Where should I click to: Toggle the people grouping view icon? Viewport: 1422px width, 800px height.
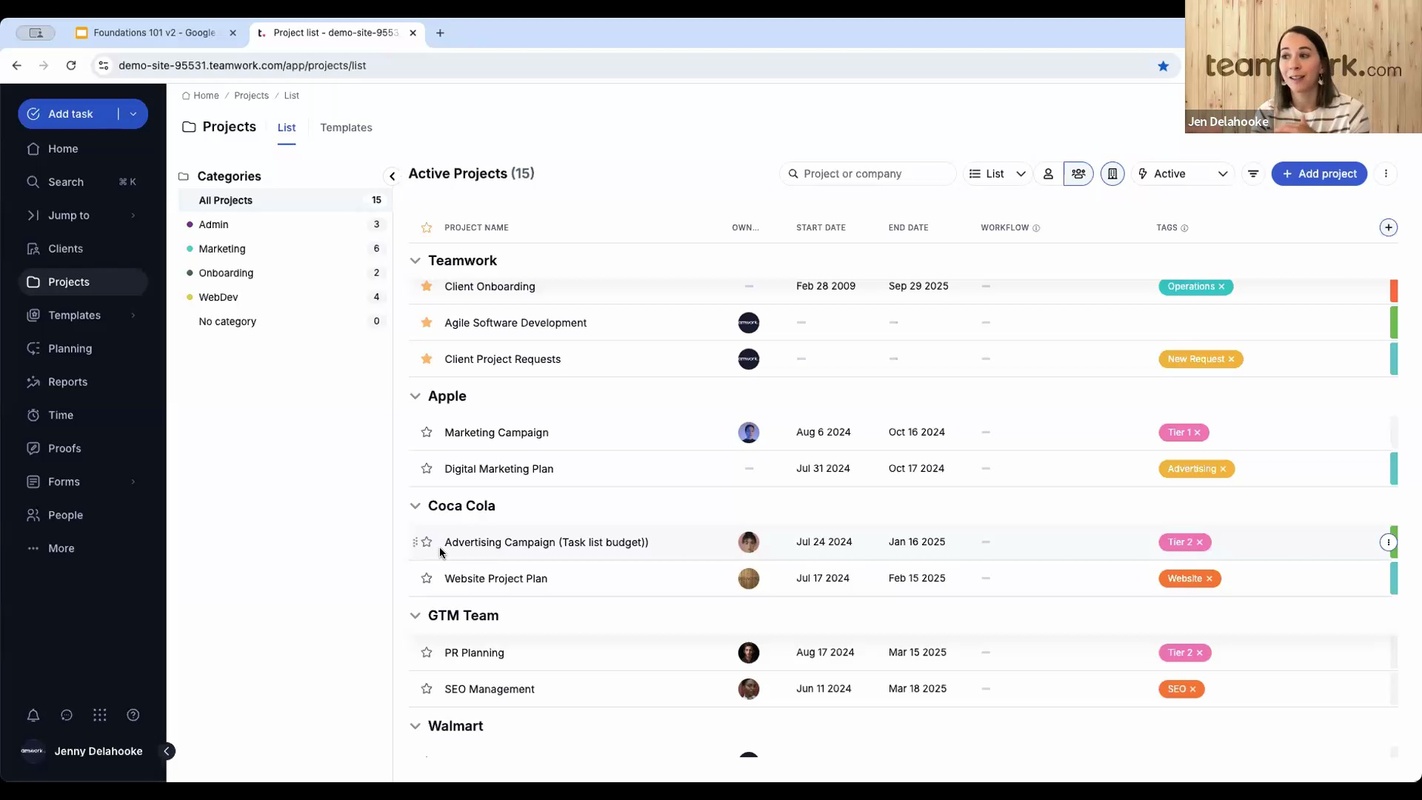1078,173
